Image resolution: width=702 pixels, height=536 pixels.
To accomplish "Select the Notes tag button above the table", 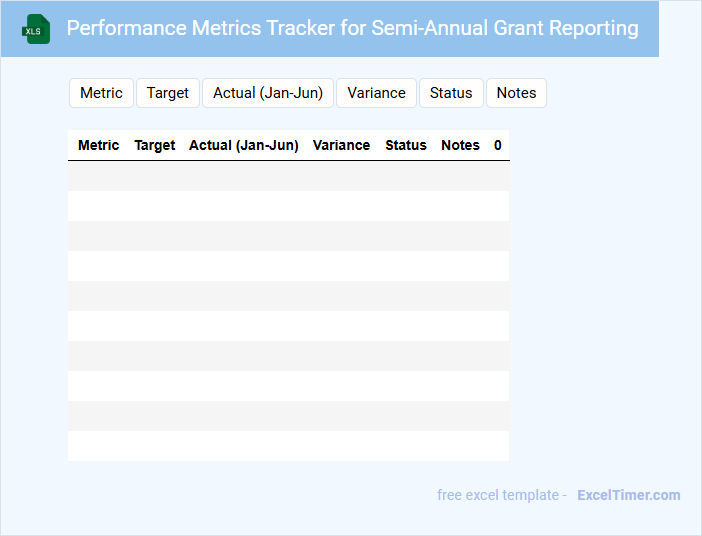I will point(516,93).
